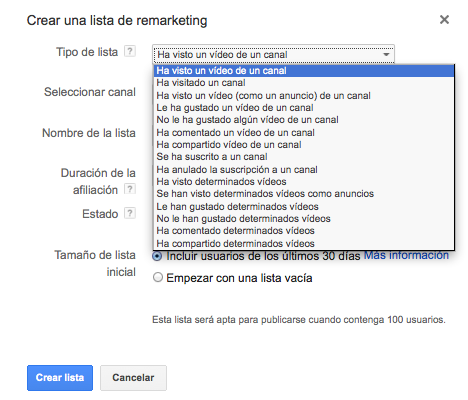Select 'Le han gustado determinados vídeos'
Image resolution: width=468 pixels, height=400 pixels.
pos(304,206)
